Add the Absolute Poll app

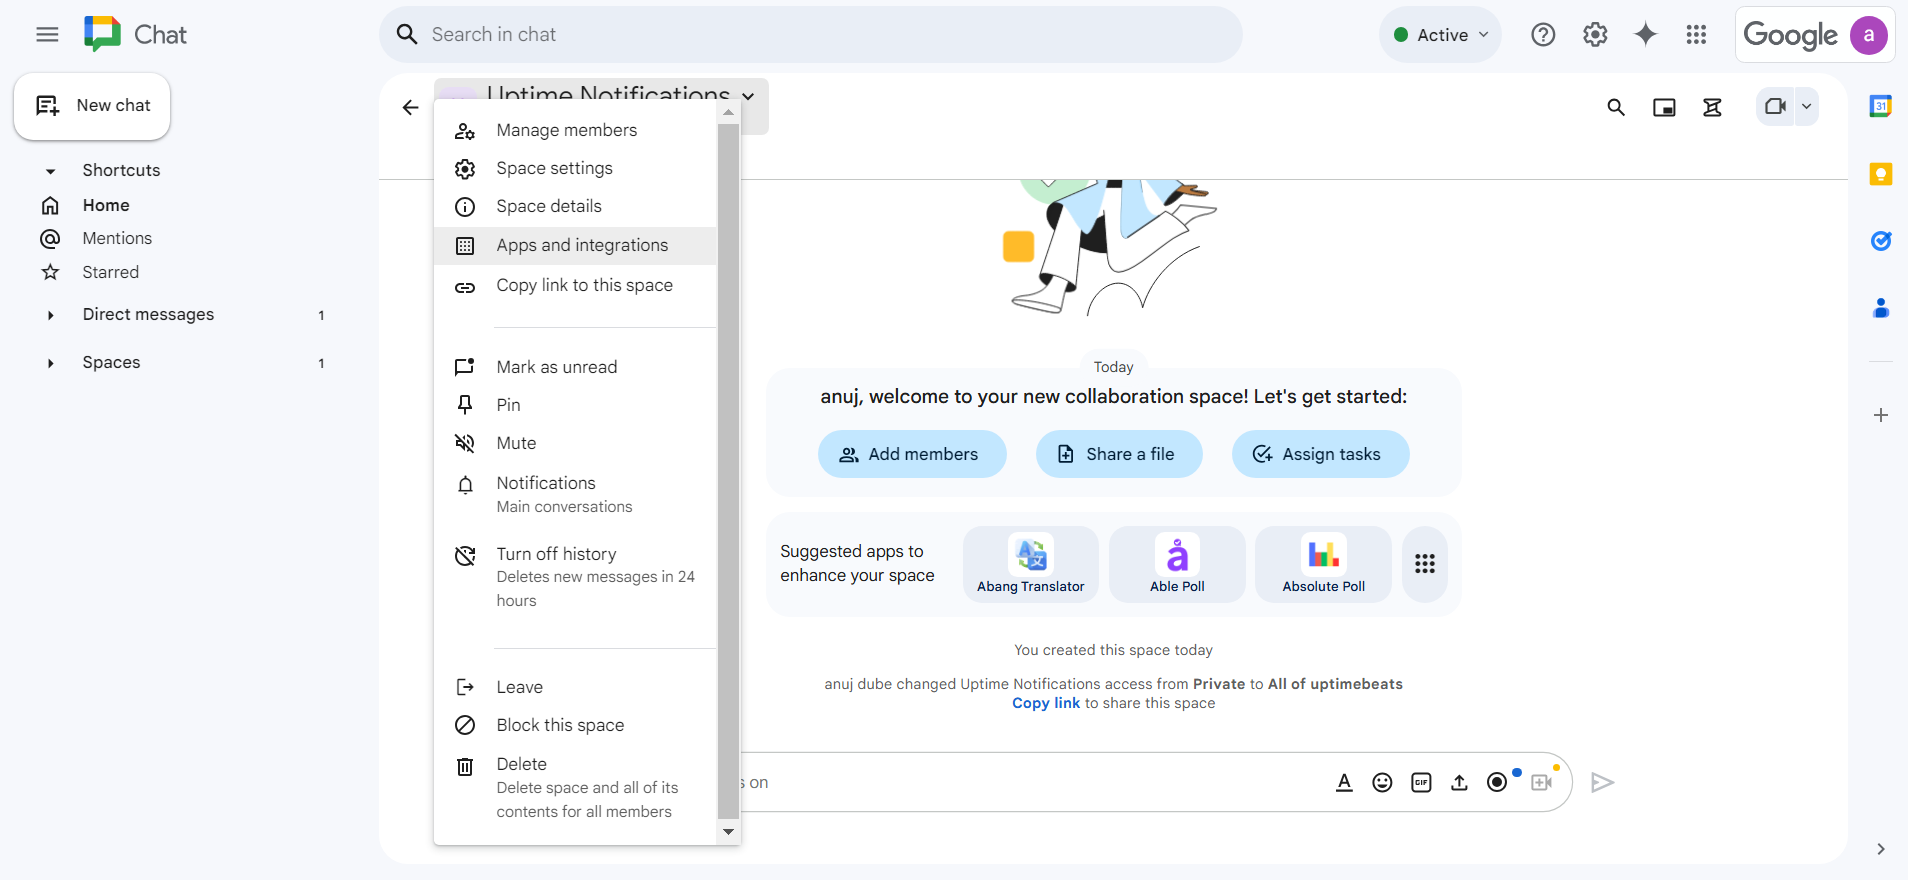(x=1323, y=564)
